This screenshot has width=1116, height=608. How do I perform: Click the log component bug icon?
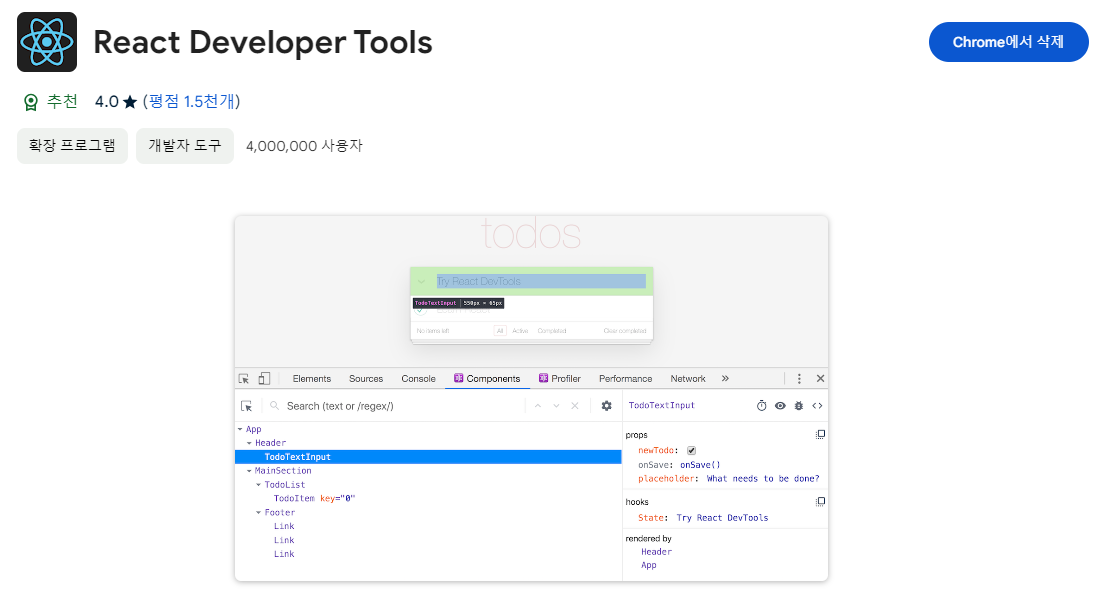click(799, 406)
